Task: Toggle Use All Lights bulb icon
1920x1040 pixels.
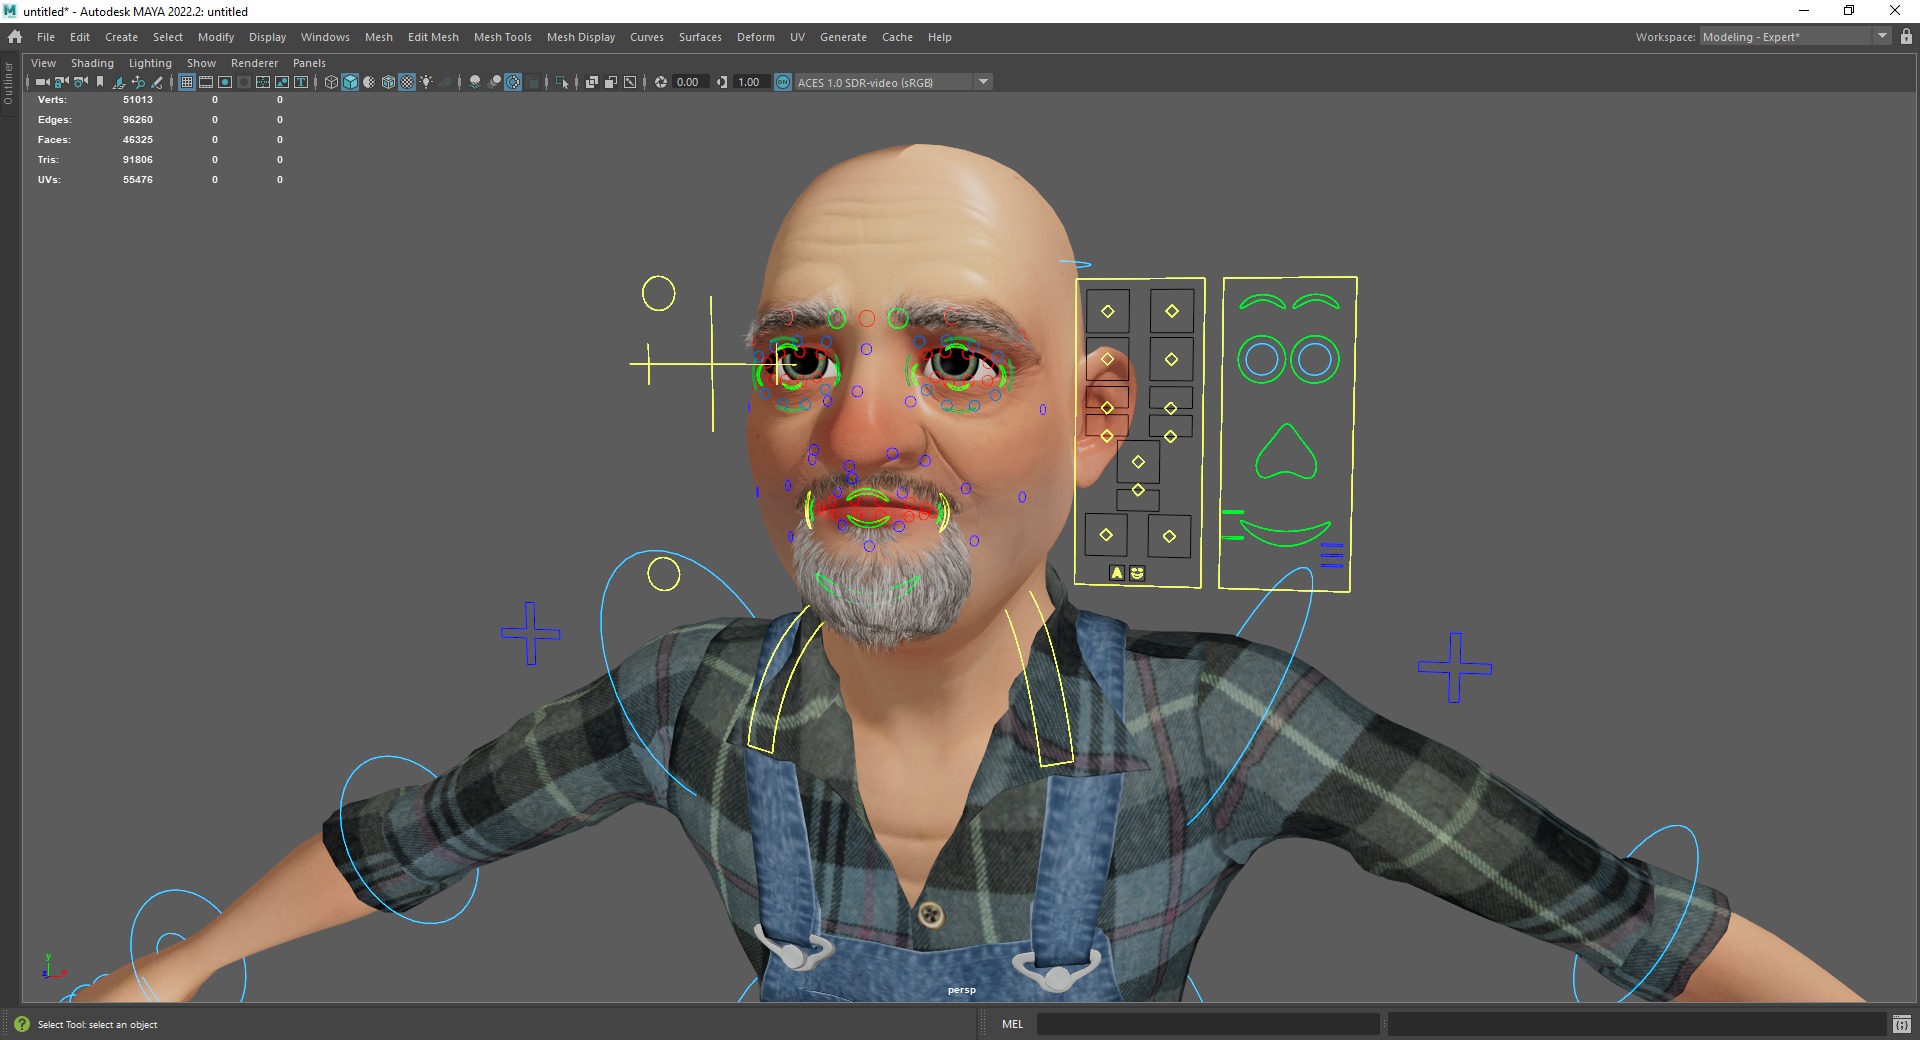Action: coord(426,82)
